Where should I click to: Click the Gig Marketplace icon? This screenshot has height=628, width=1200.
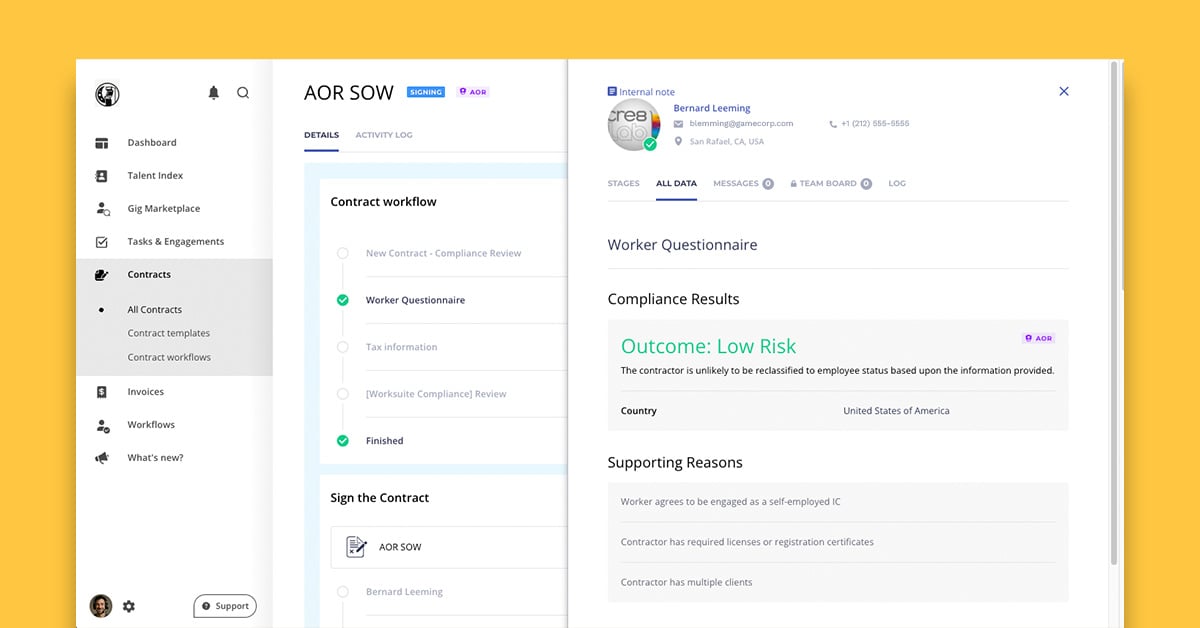pos(102,209)
